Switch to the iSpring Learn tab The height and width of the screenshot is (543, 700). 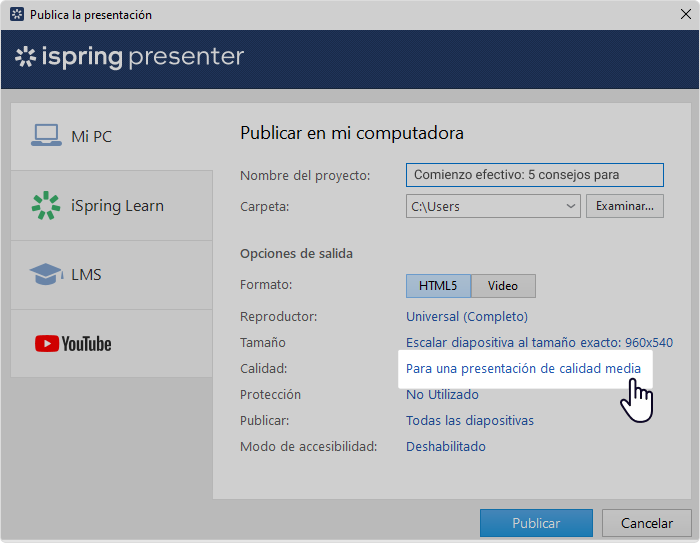point(112,205)
